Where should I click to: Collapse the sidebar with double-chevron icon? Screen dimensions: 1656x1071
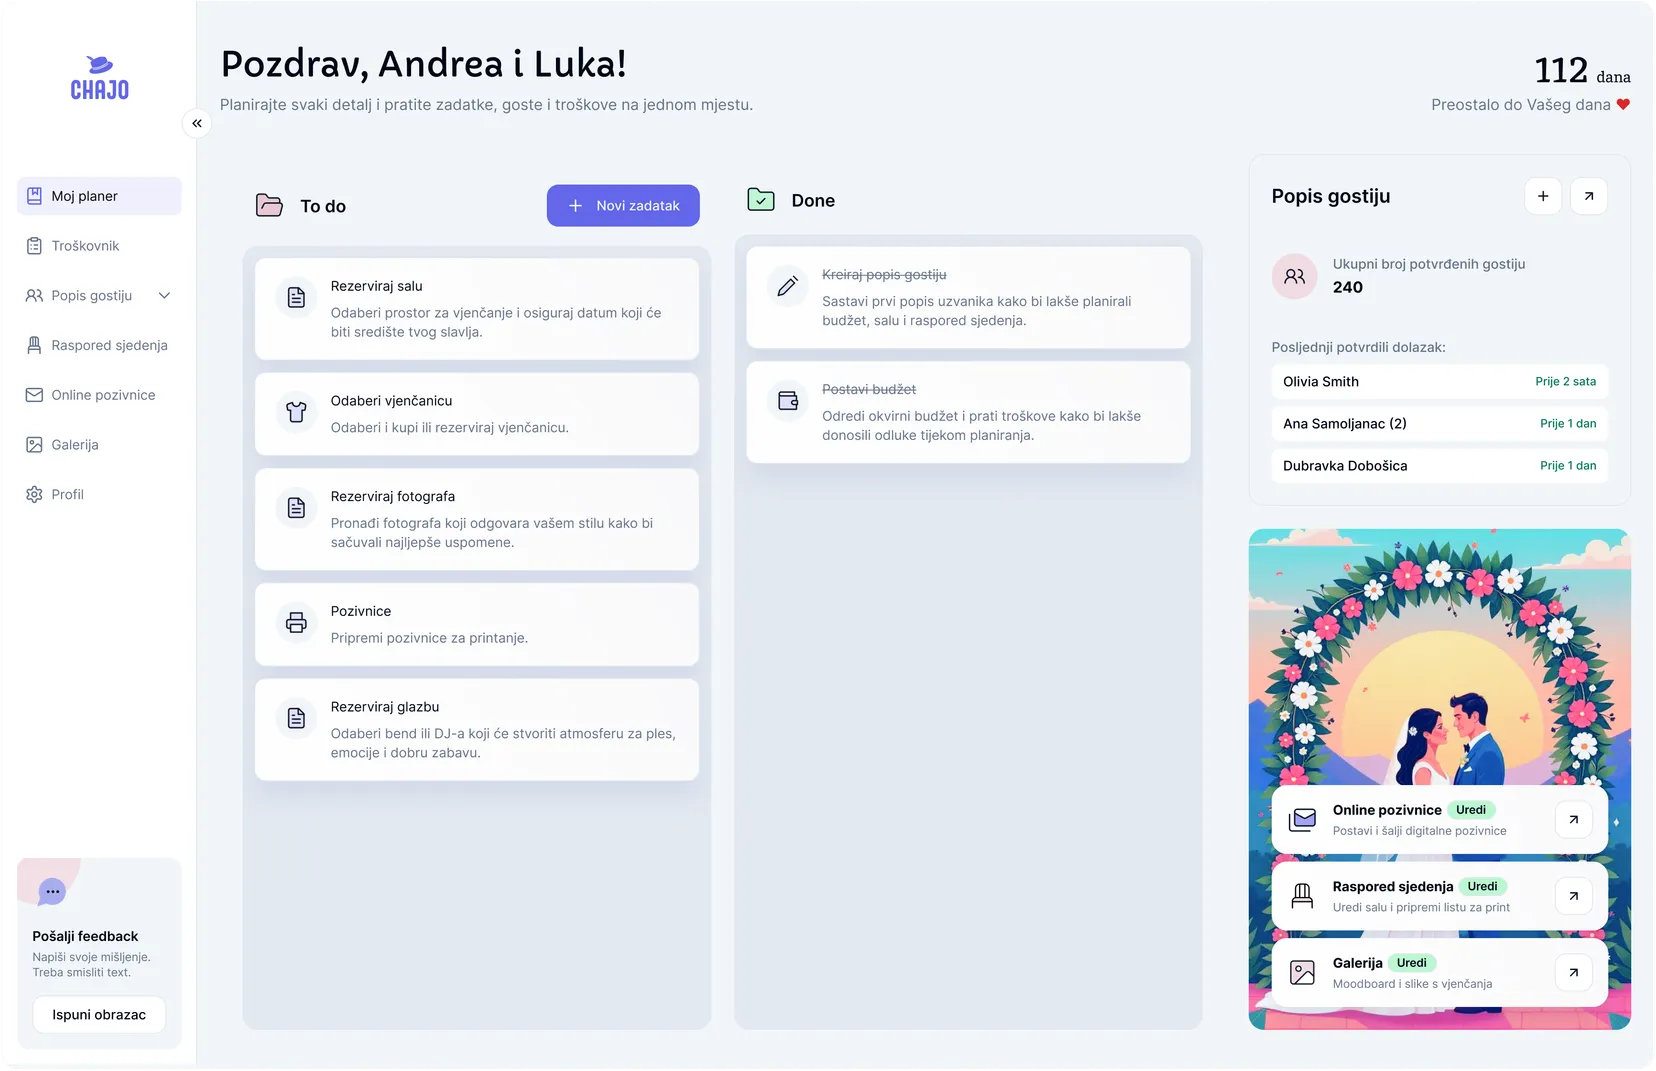[x=197, y=123]
